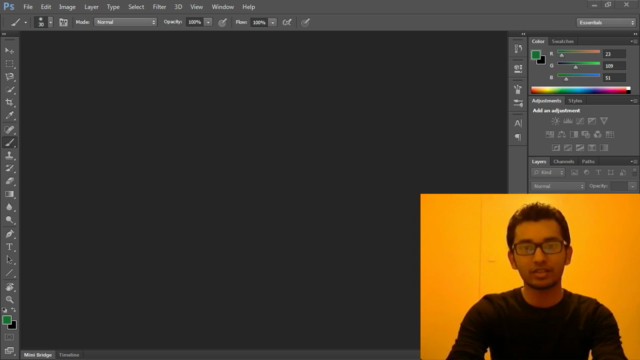The image size is (640, 360).
Task: Open the brush Mode dropdown
Action: (125, 22)
